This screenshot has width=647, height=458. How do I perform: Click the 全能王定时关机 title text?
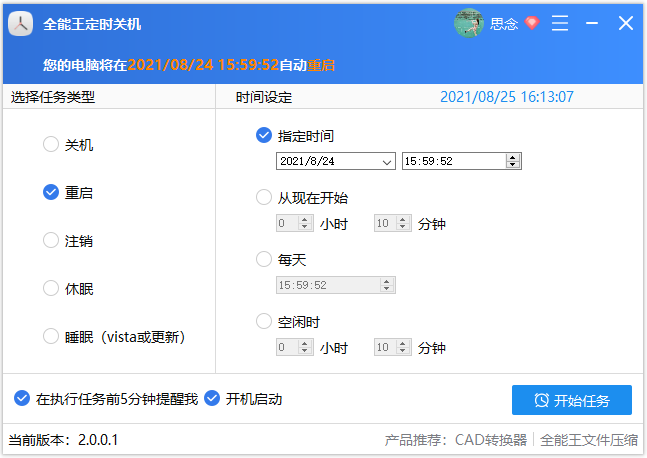(92, 24)
